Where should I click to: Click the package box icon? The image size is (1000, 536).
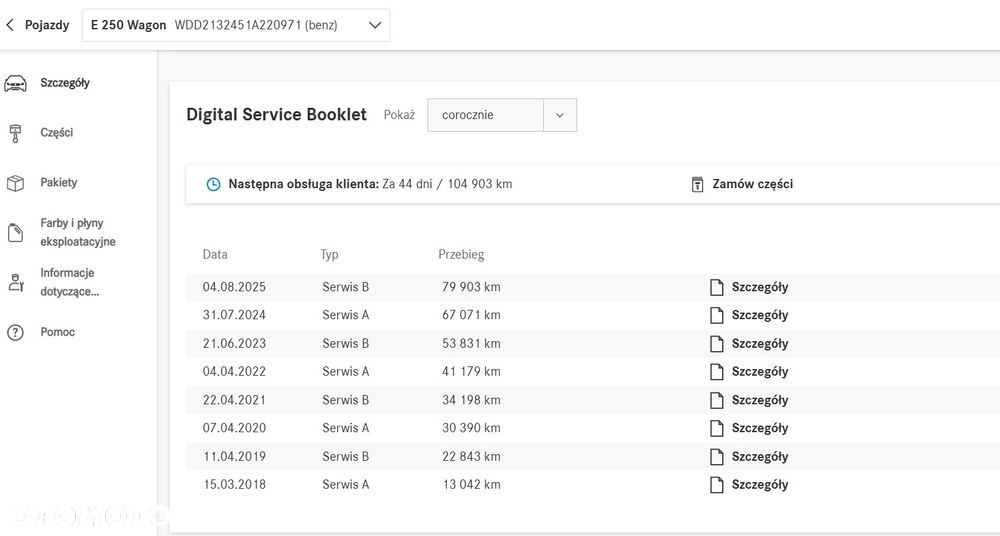(15, 183)
